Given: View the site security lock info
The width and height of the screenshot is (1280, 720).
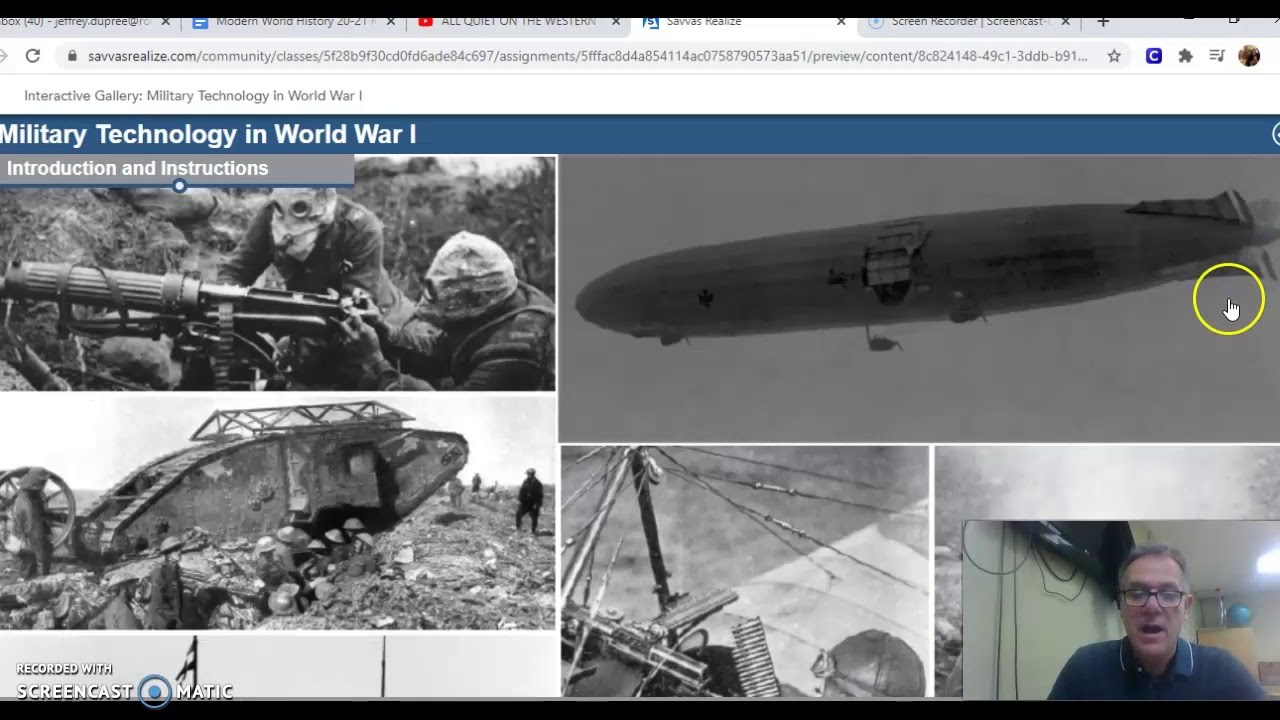Looking at the screenshot, I should coord(71,56).
